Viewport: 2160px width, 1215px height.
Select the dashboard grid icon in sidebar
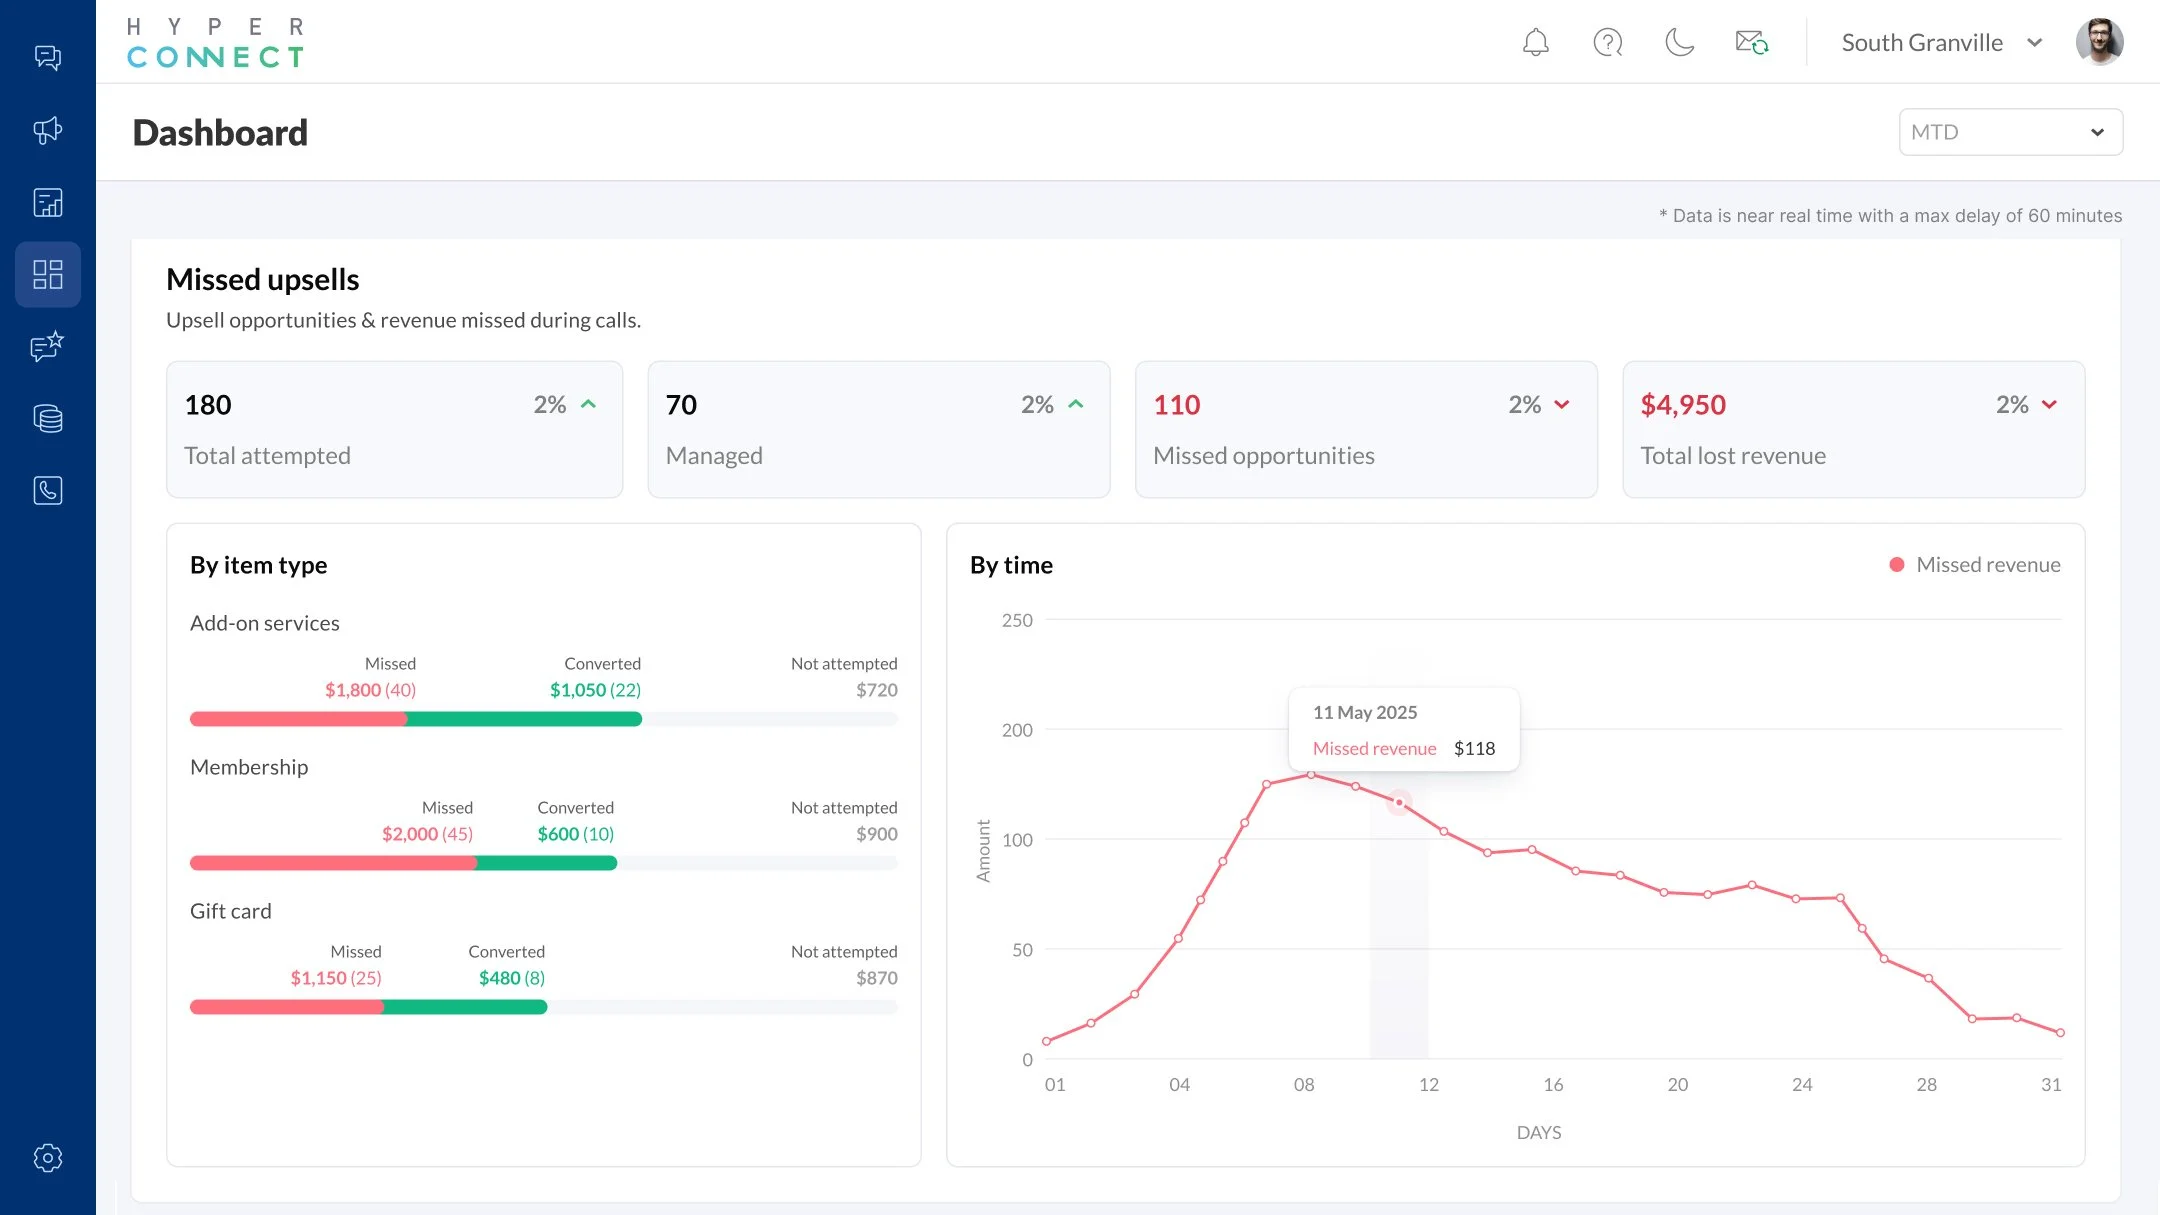(x=47, y=274)
